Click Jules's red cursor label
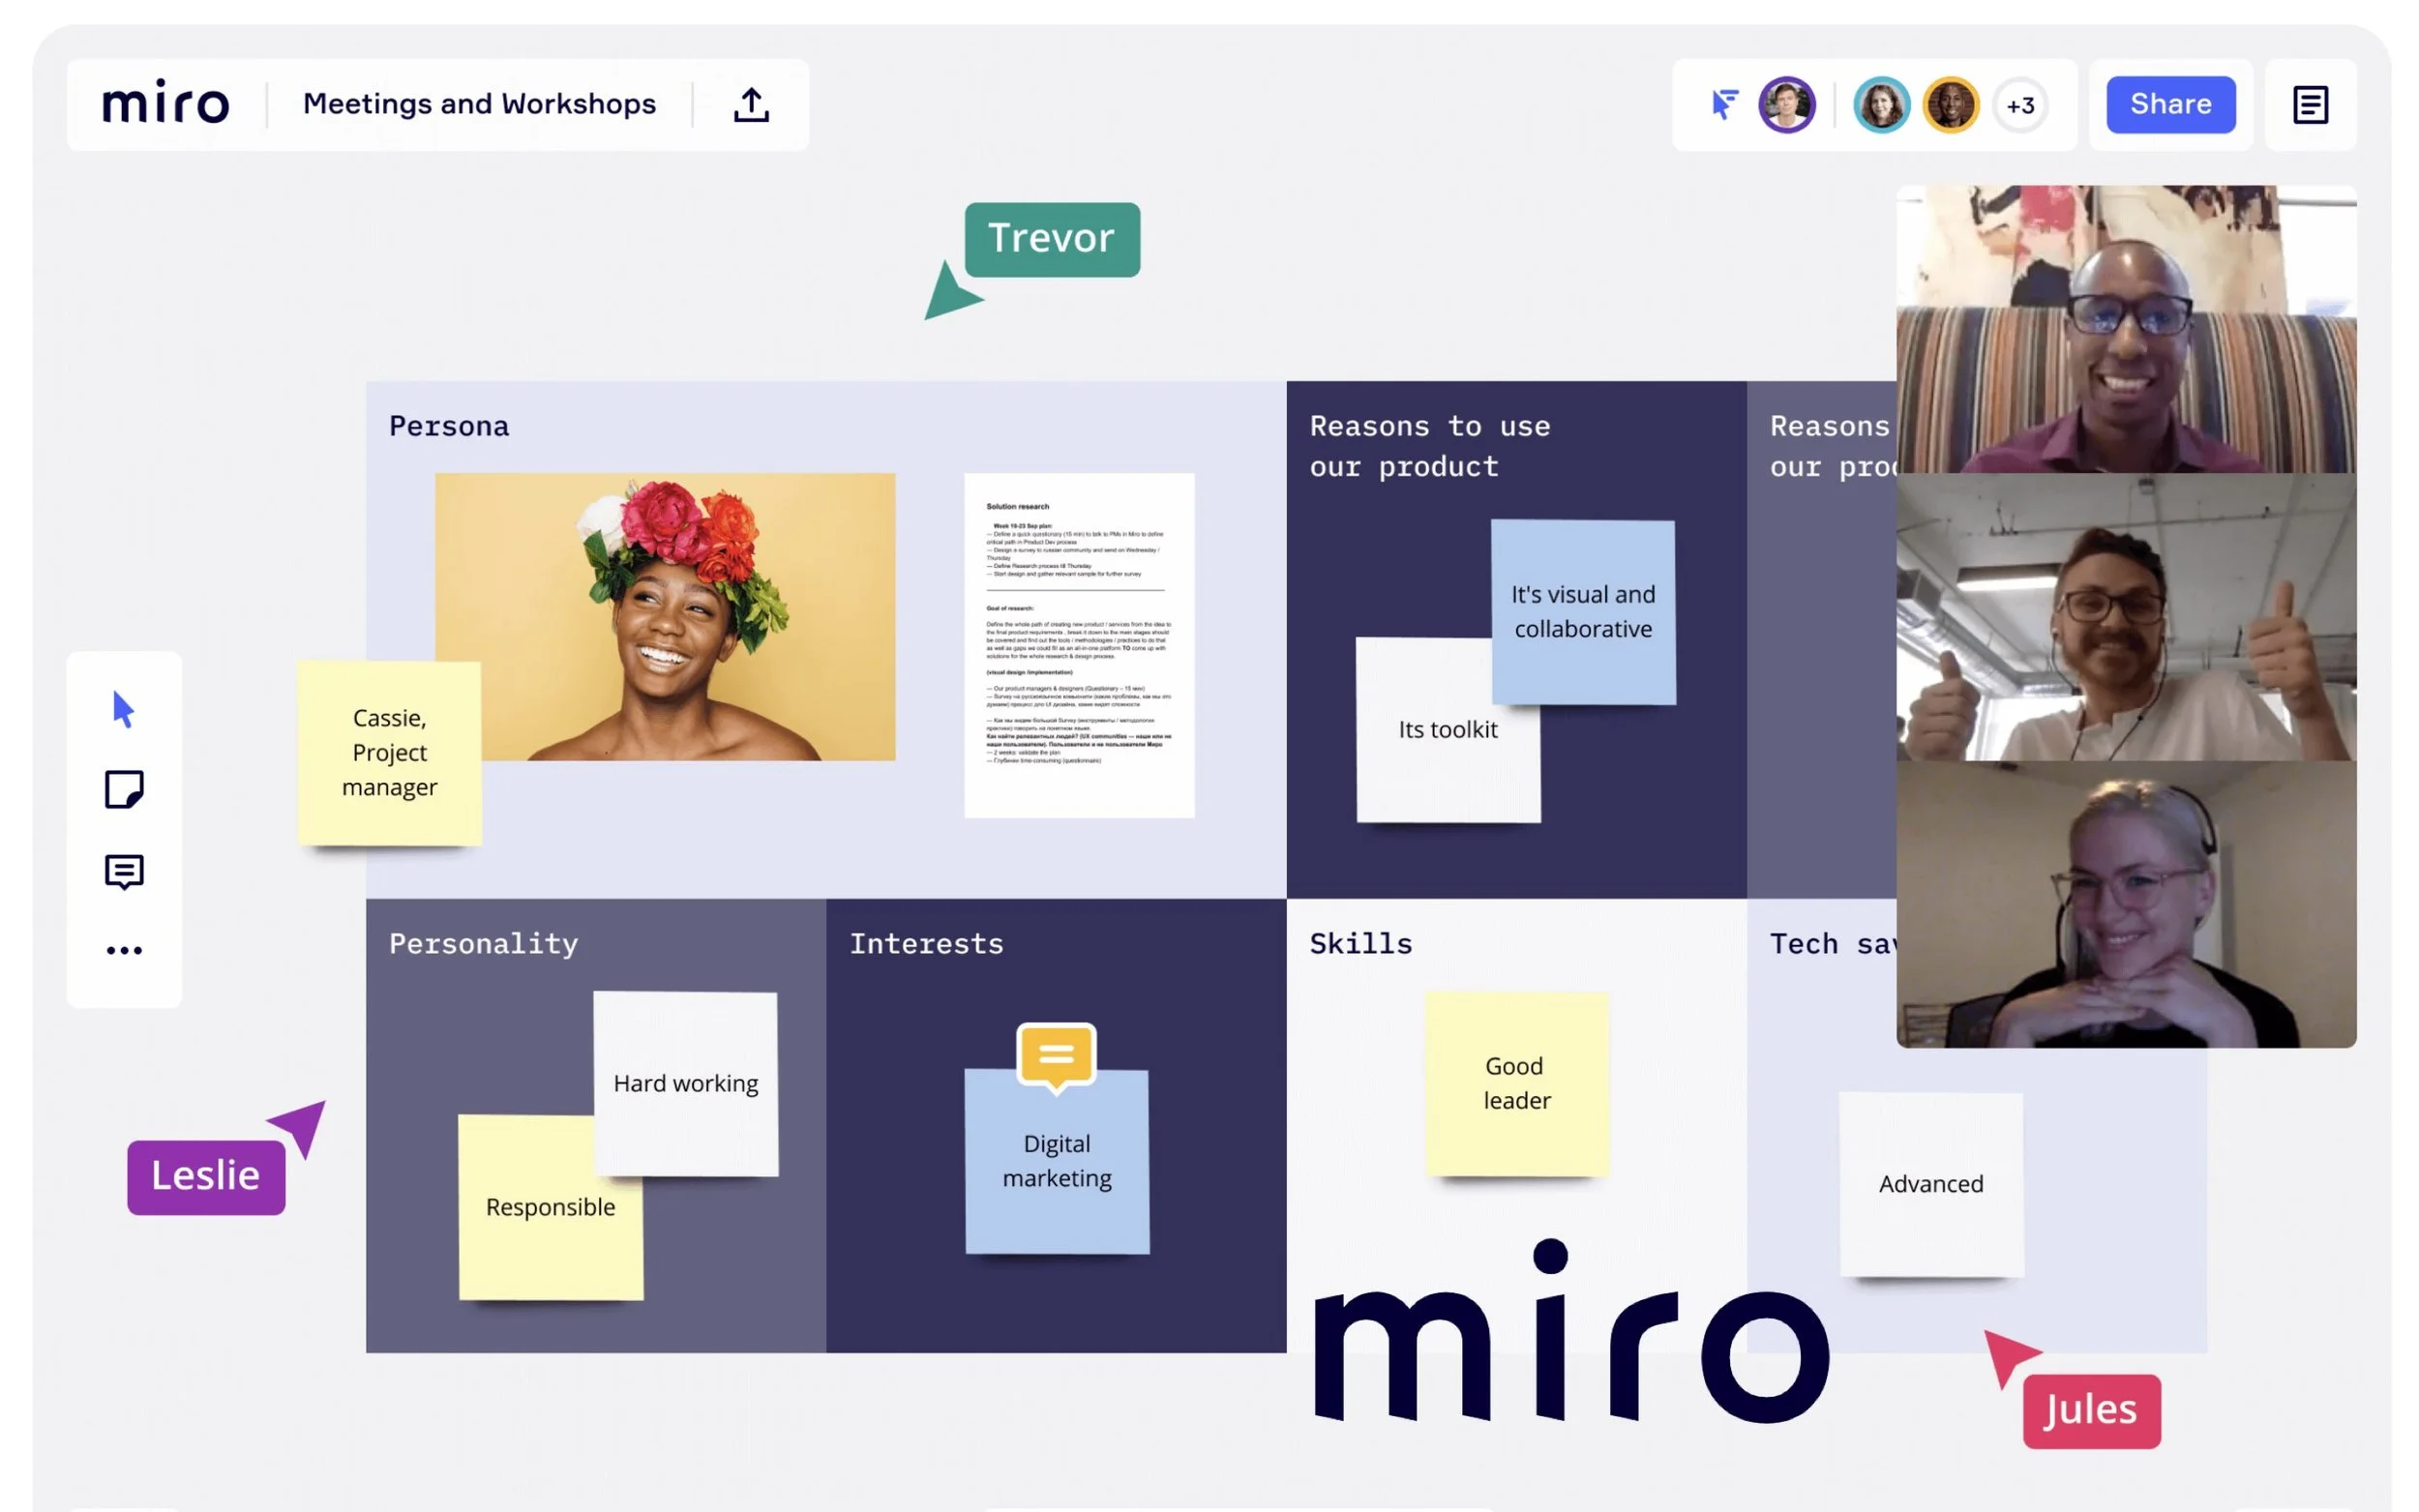This screenshot has width=2419, height=1512. 2091,1410
